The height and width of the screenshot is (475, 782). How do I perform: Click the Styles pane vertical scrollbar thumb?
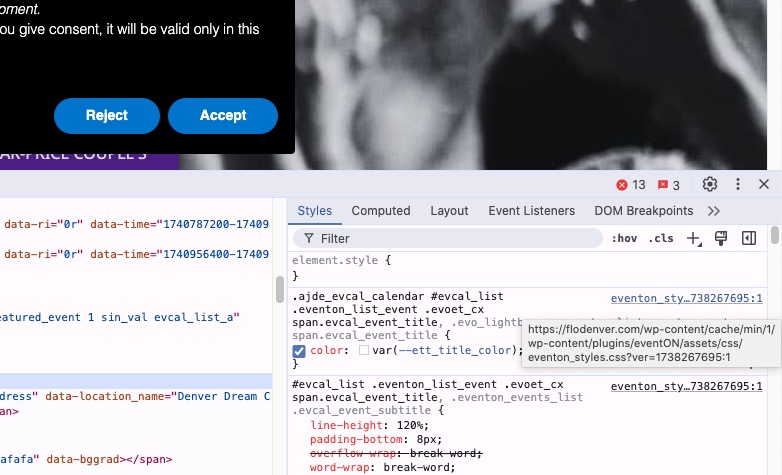pos(775,235)
